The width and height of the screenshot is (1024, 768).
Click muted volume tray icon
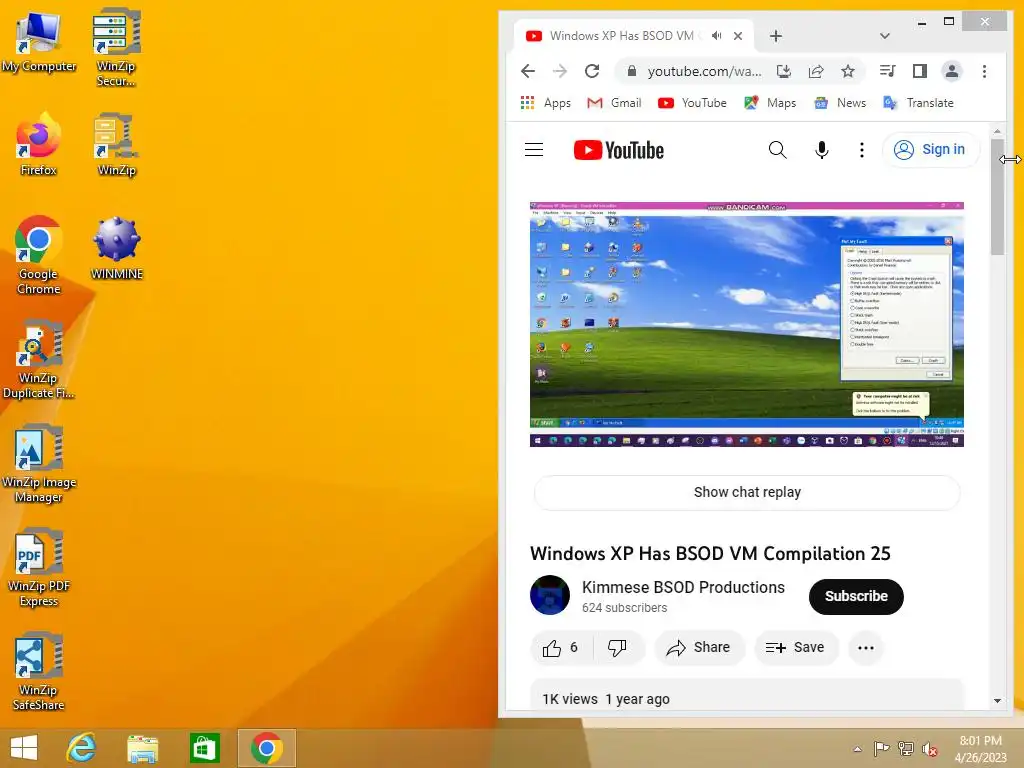pos(929,749)
